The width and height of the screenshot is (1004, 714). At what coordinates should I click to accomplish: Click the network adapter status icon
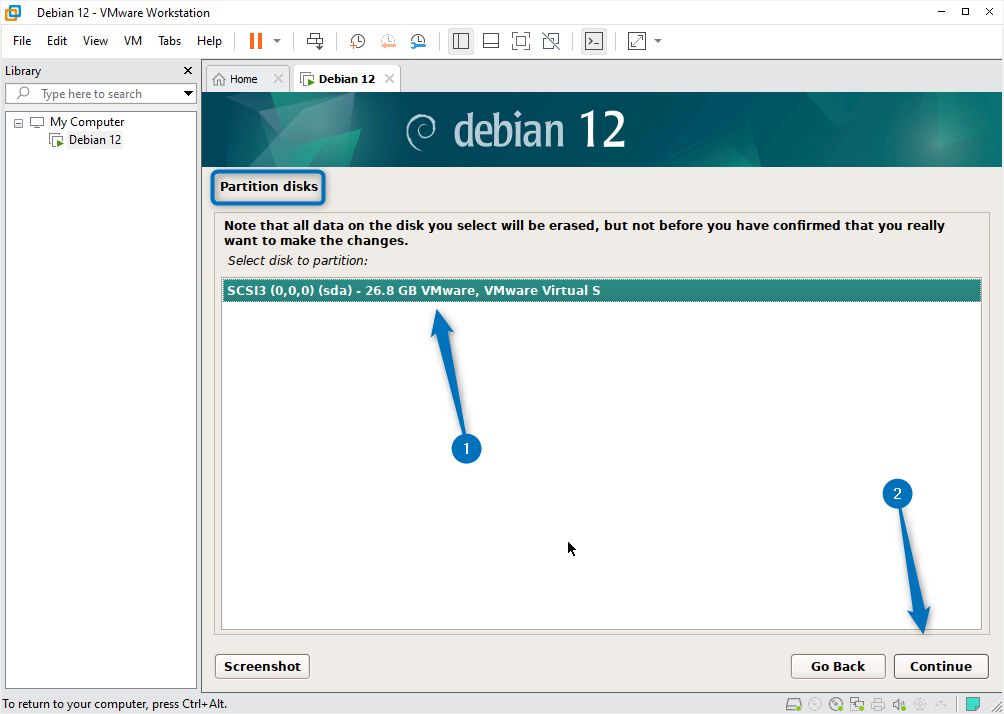click(858, 704)
